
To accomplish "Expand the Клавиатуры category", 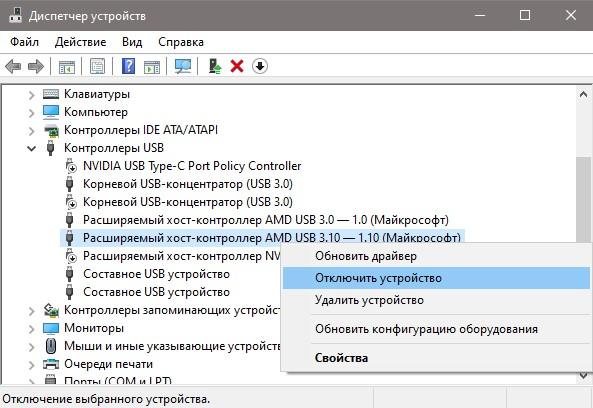I will pos(32,95).
